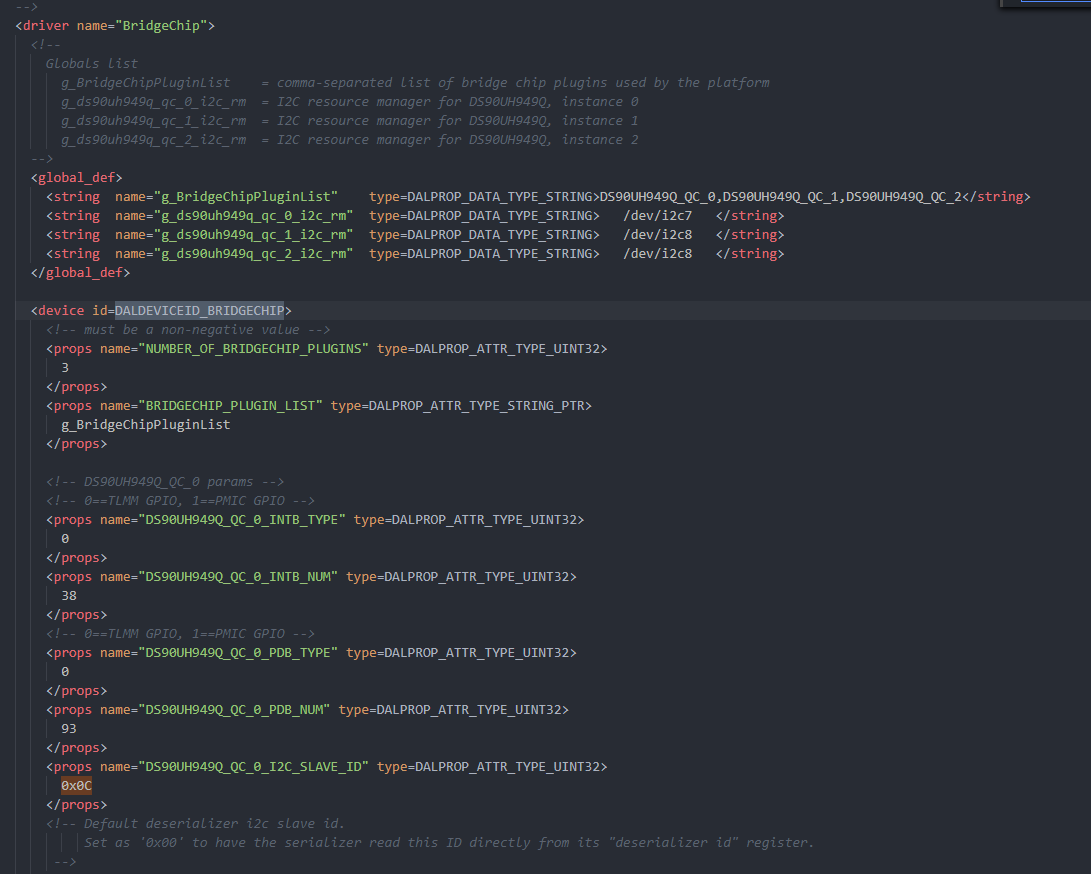Click the INTB_NUM value 38
The width and height of the screenshot is (1091, 874).
click(69, 595)
